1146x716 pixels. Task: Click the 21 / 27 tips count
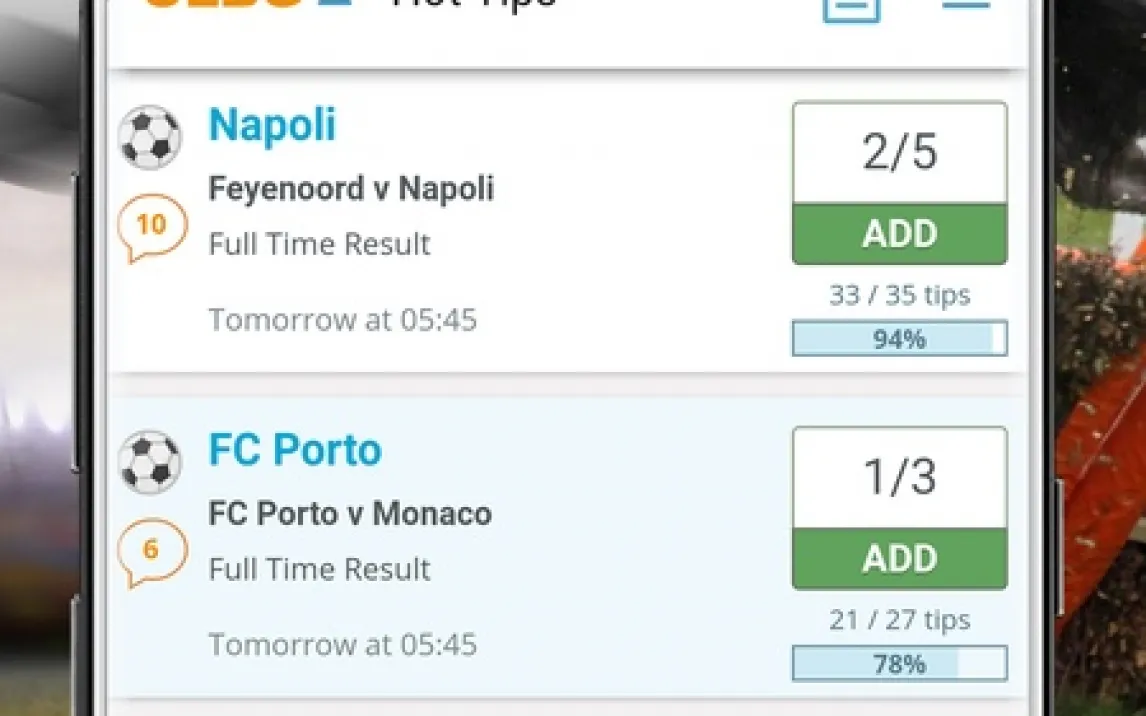(x=899, y=620)
